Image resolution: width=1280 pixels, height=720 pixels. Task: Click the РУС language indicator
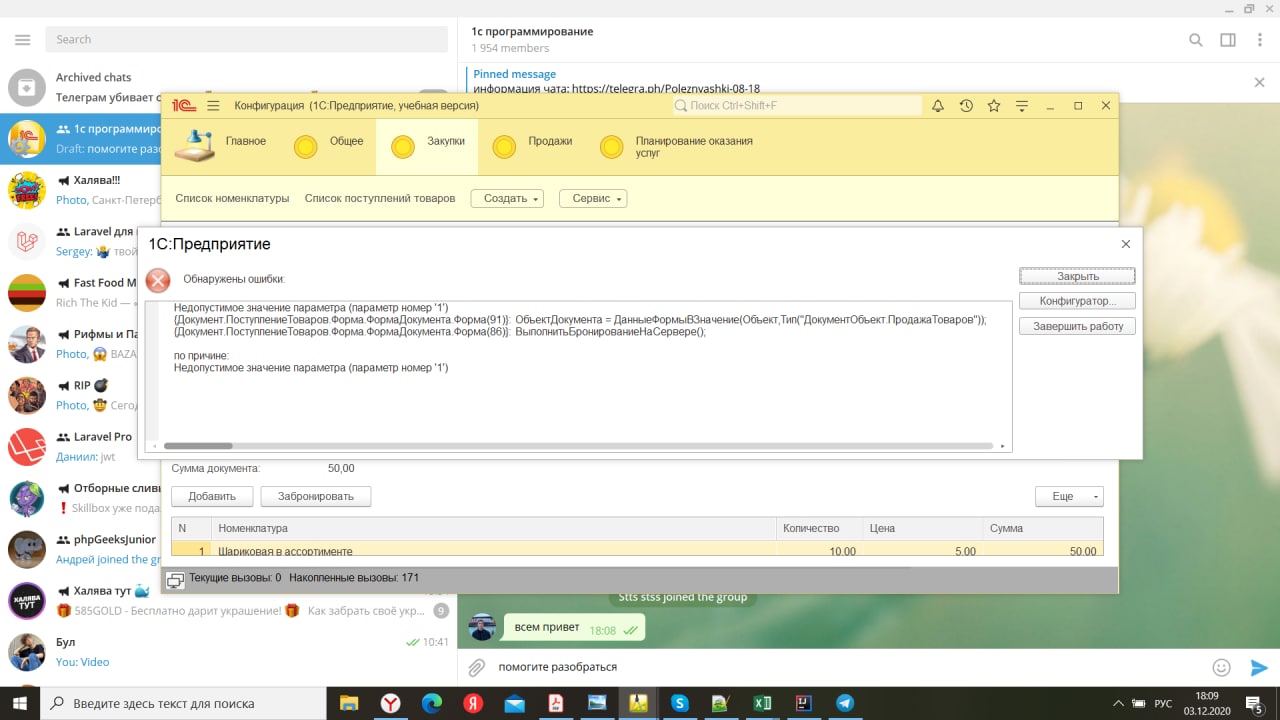point(1163,703)
